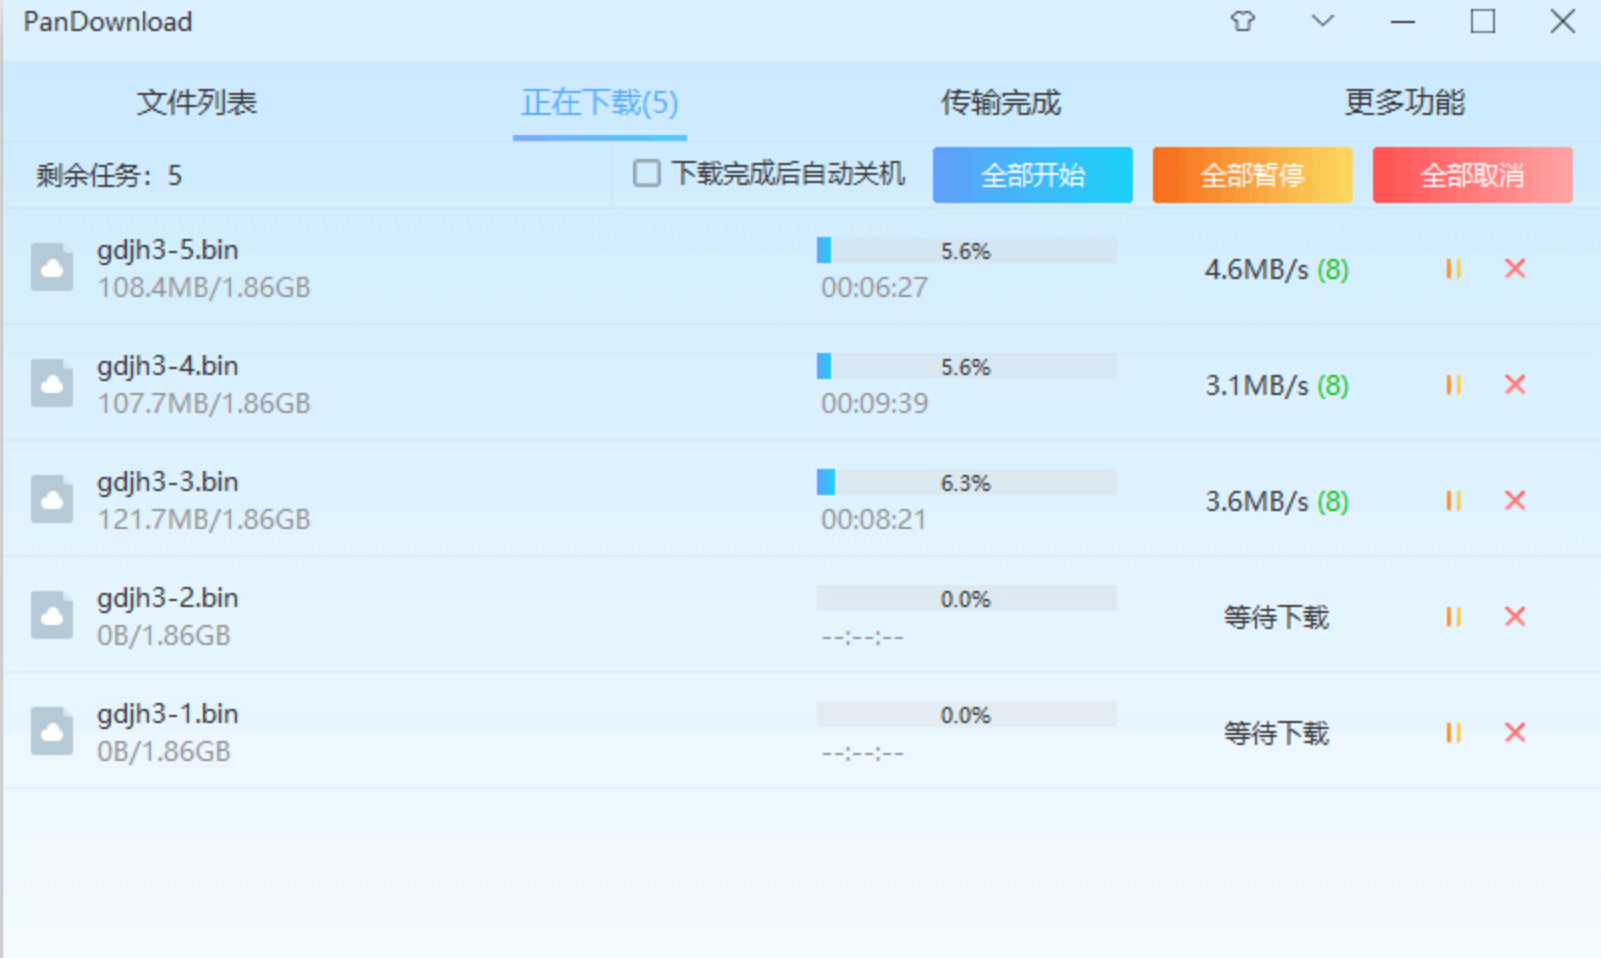The image size is (1601, 958).
Task: Maximize the PanDownload window
Action: [x=1483, y=21]
